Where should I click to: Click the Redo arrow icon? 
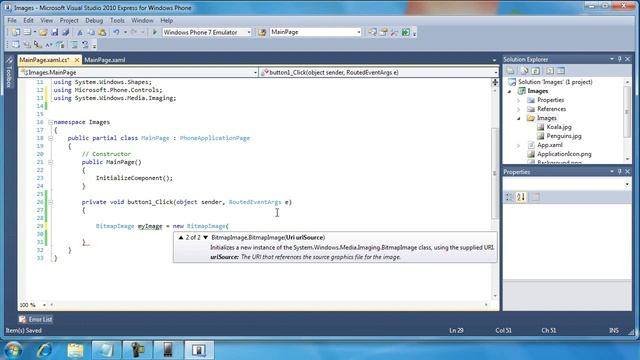pos(133,32)
